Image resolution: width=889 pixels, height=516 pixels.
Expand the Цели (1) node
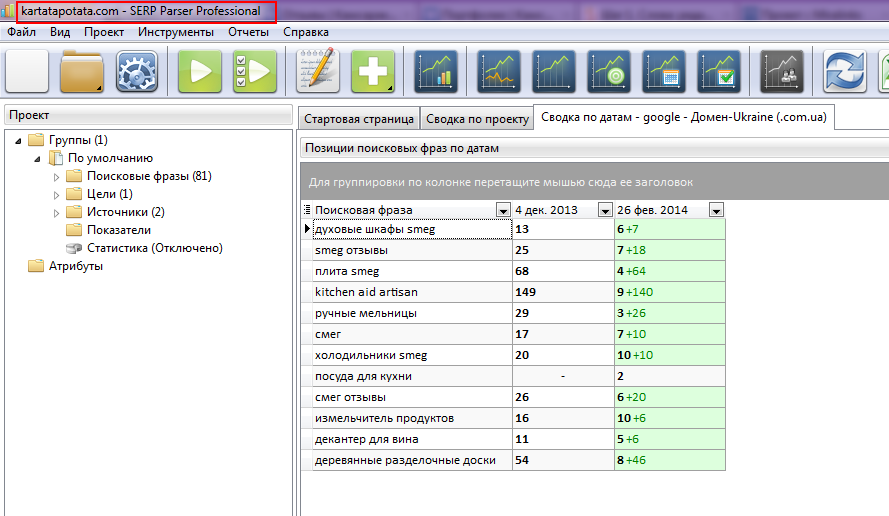tap(56, 195)
